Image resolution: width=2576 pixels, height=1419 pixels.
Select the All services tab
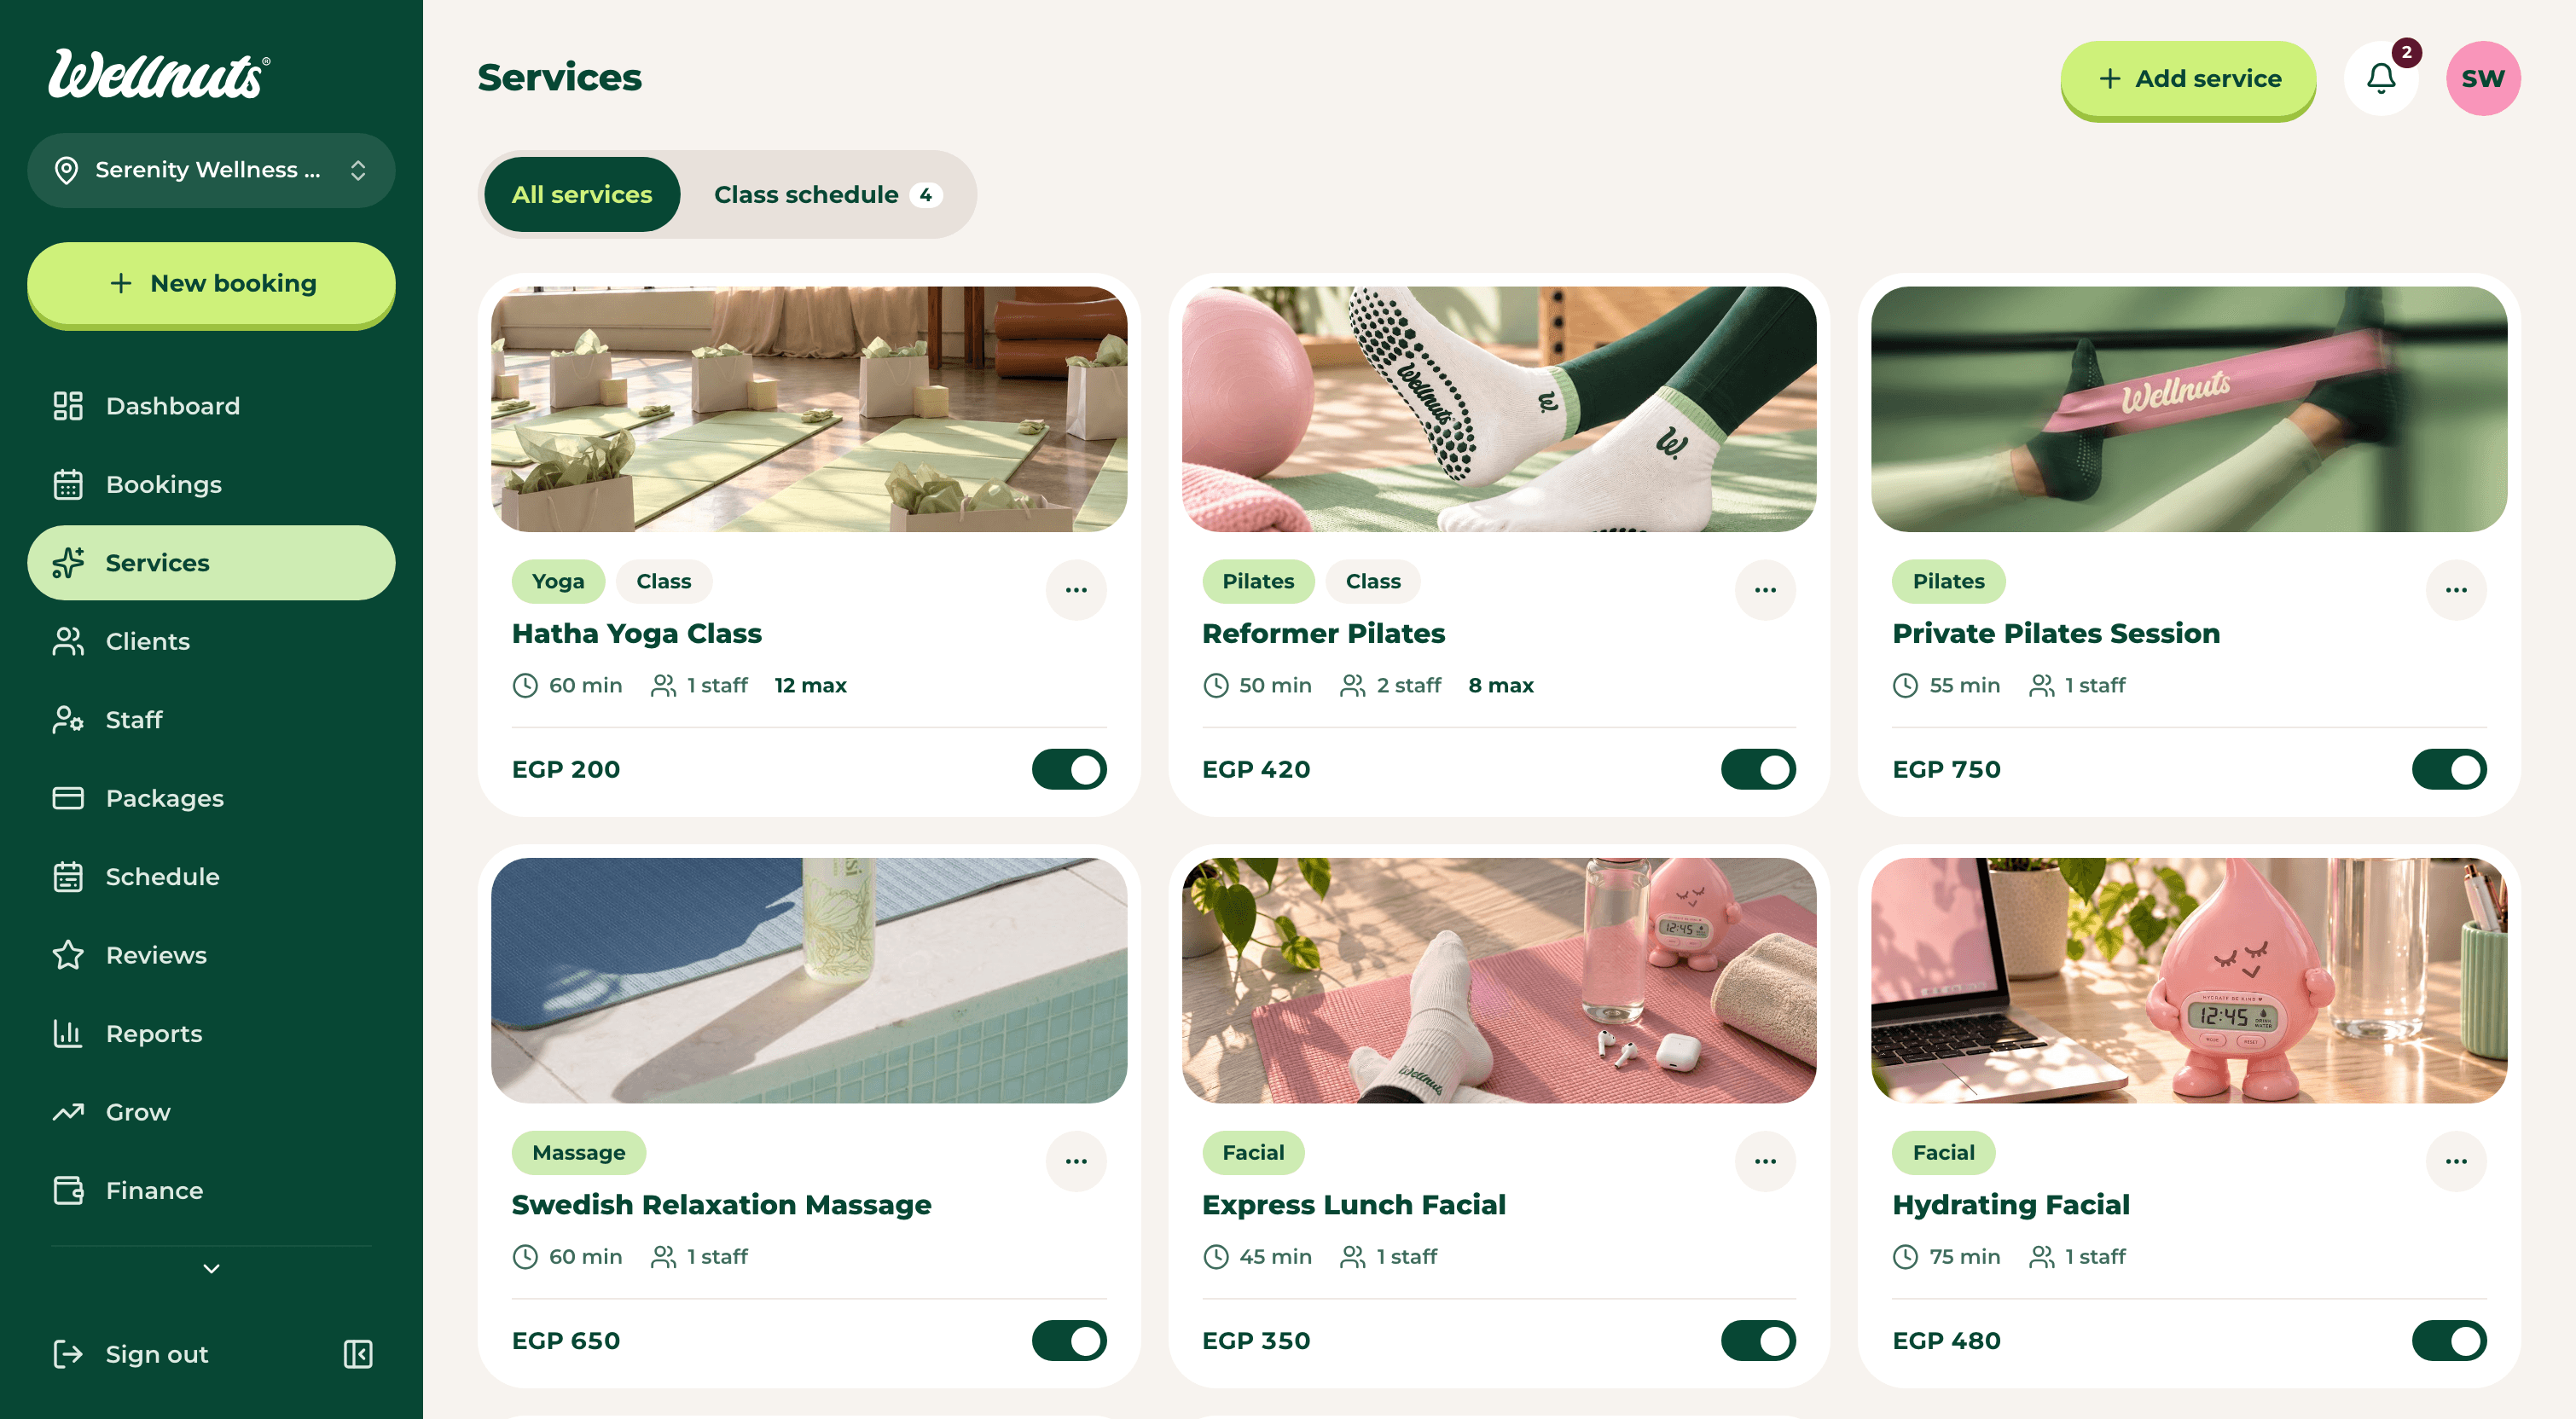tap(582, 194)
